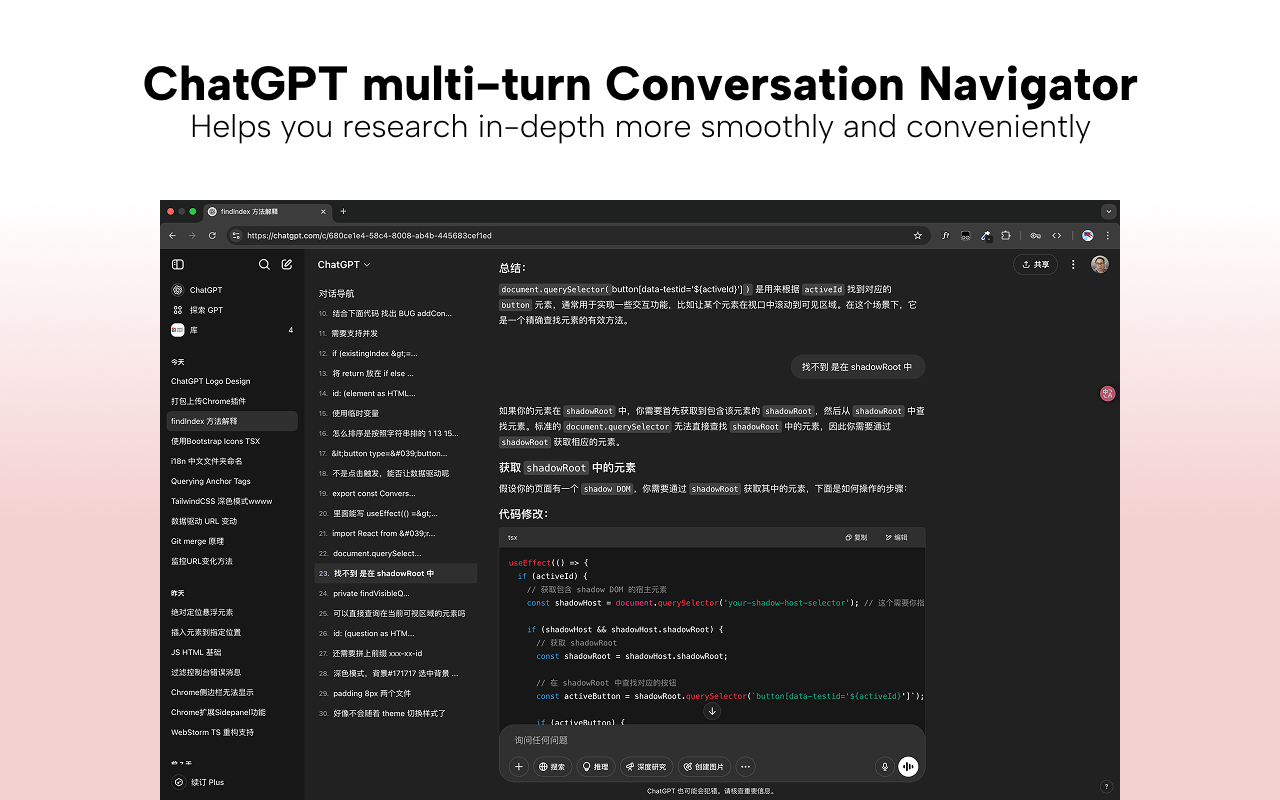Open the ChatGPT Logo Design conversation
This screenshot has height=800, width=1280.
[x=232, y=381]
